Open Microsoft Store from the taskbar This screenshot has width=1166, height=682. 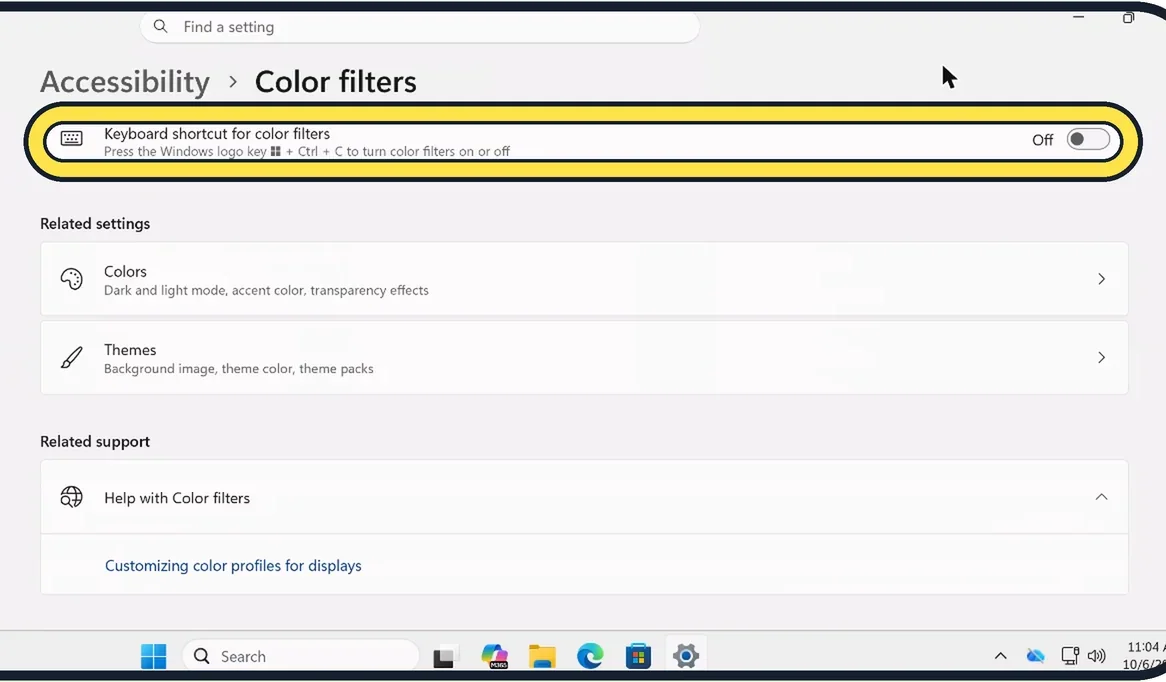638,656
